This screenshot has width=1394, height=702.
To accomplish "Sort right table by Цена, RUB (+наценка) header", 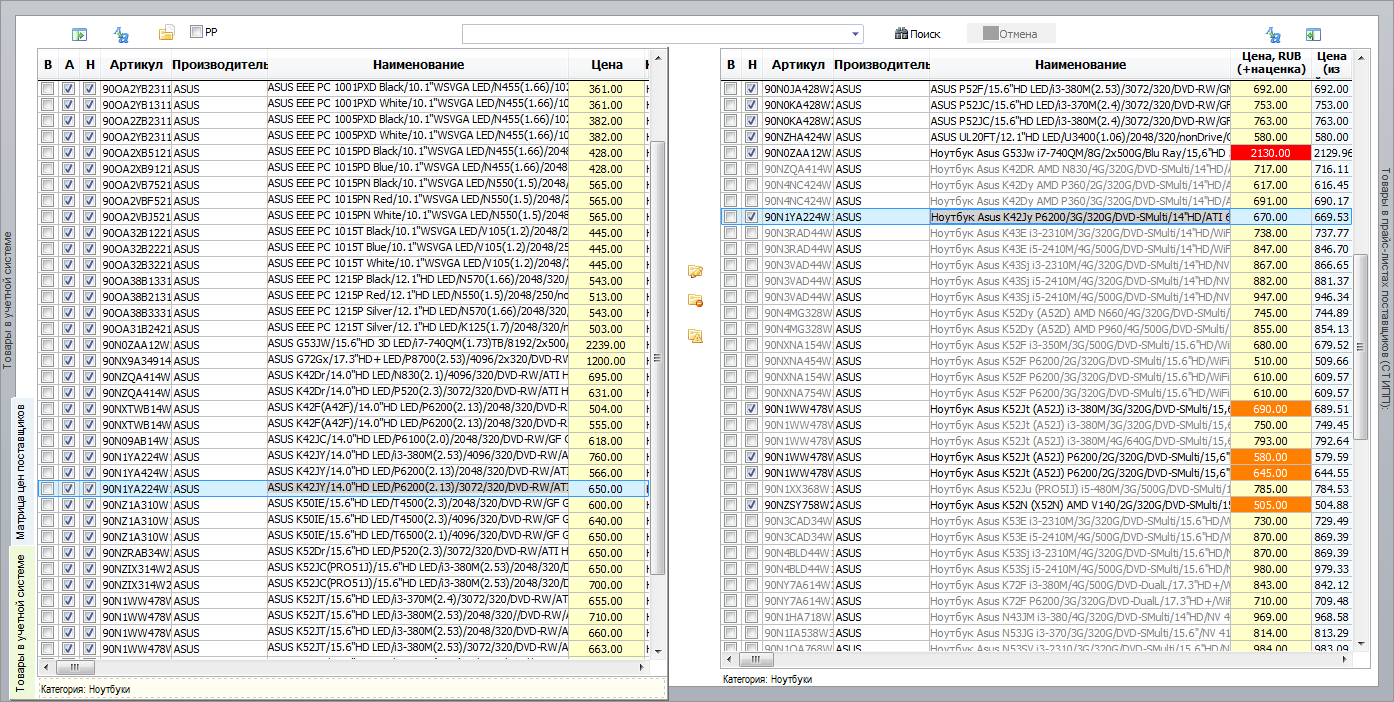I will click(1270, 65).
